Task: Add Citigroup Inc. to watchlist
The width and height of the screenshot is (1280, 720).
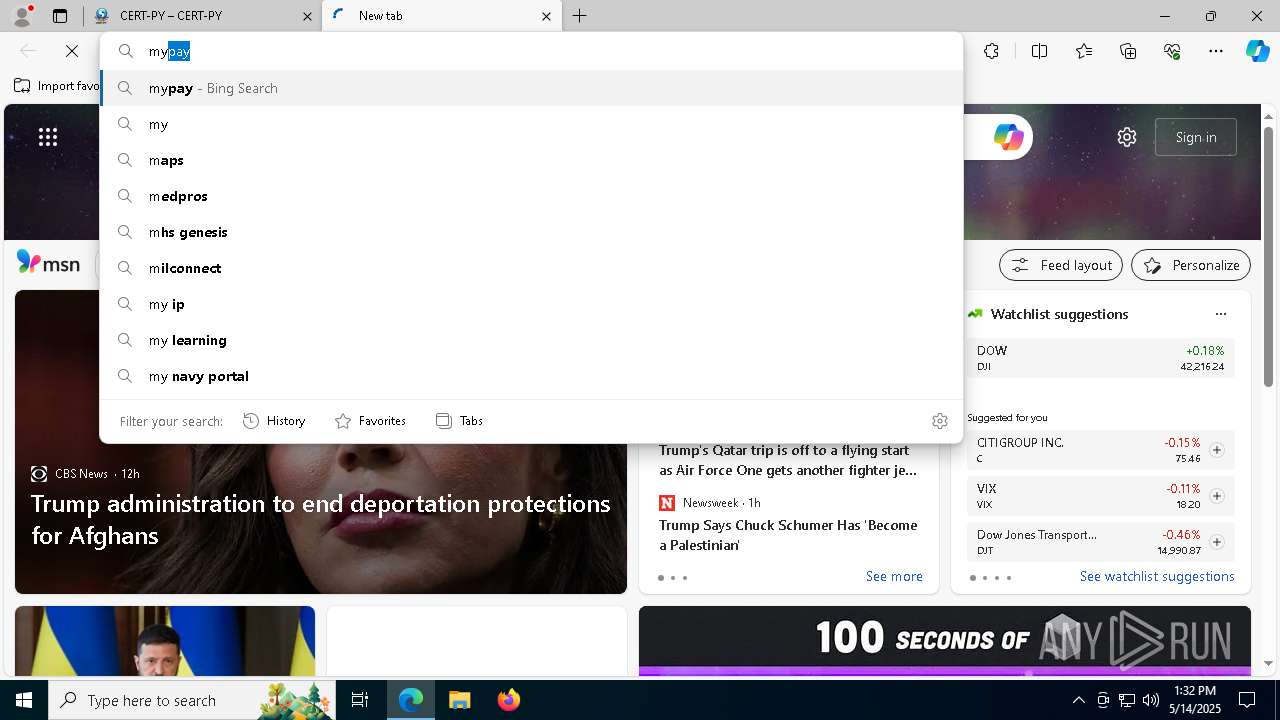Action: (1216, 450)
